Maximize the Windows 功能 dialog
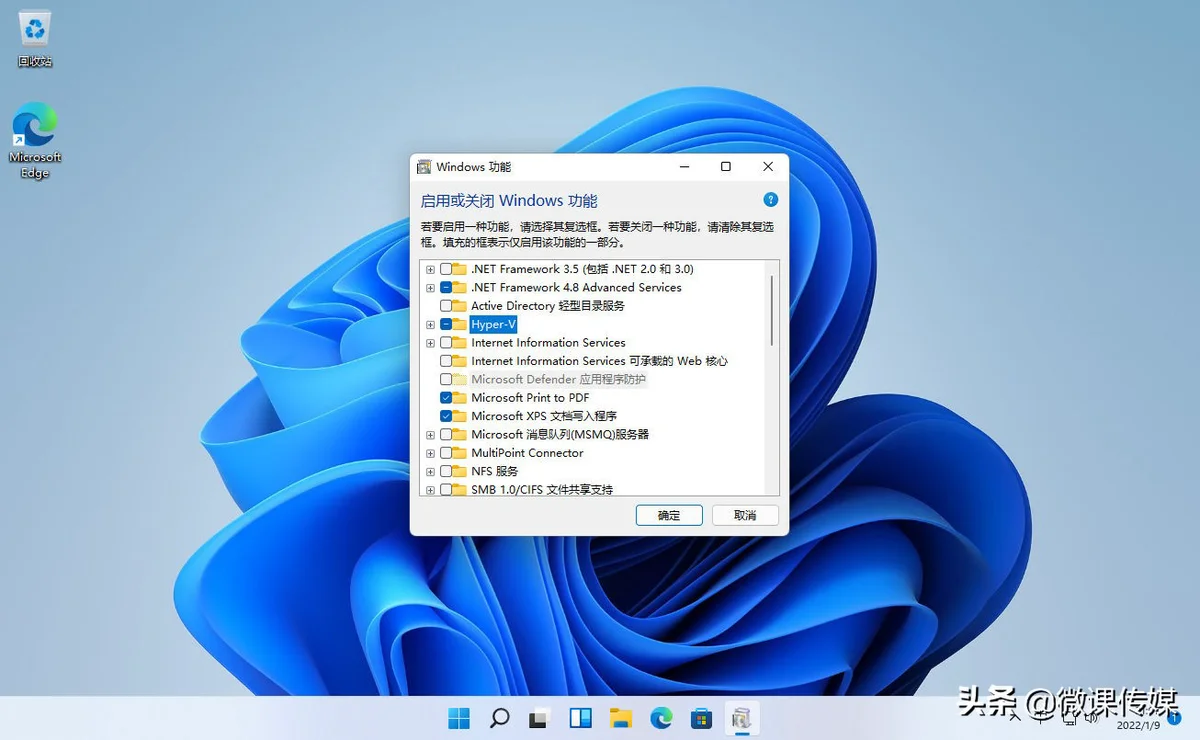Viewport: 1200px width, 740px height. (x=726, y=167)
